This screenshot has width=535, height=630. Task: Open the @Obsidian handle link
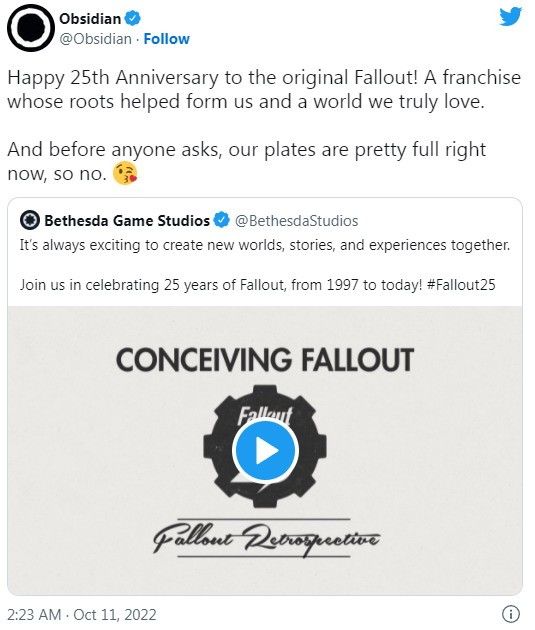[96, 39]
